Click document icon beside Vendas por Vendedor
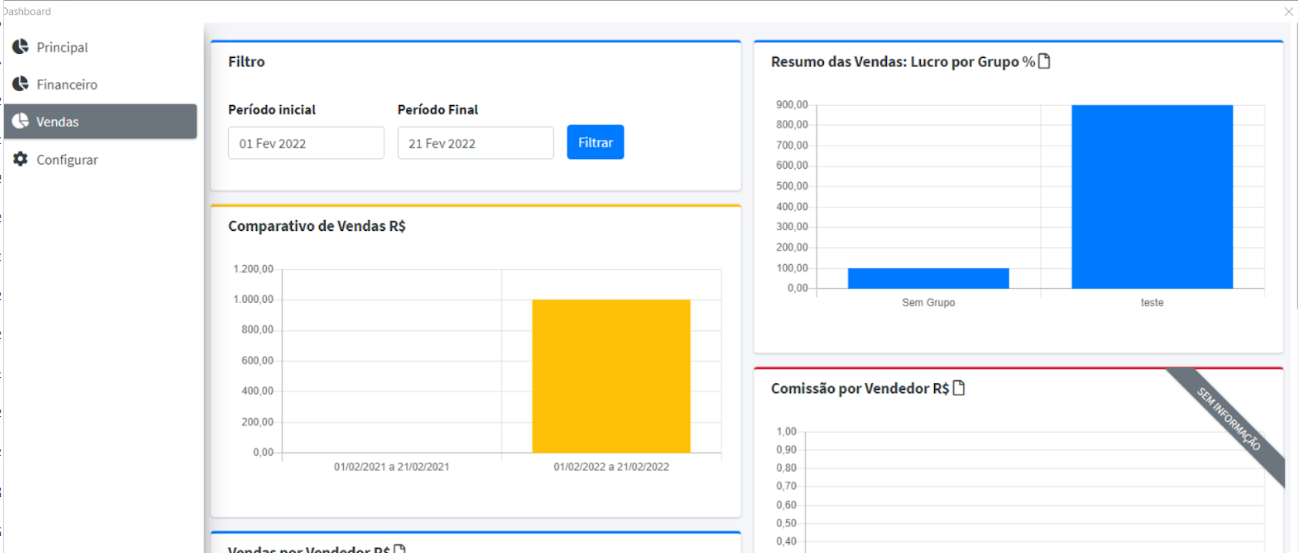1299x553 pixels. coord(400,550)
